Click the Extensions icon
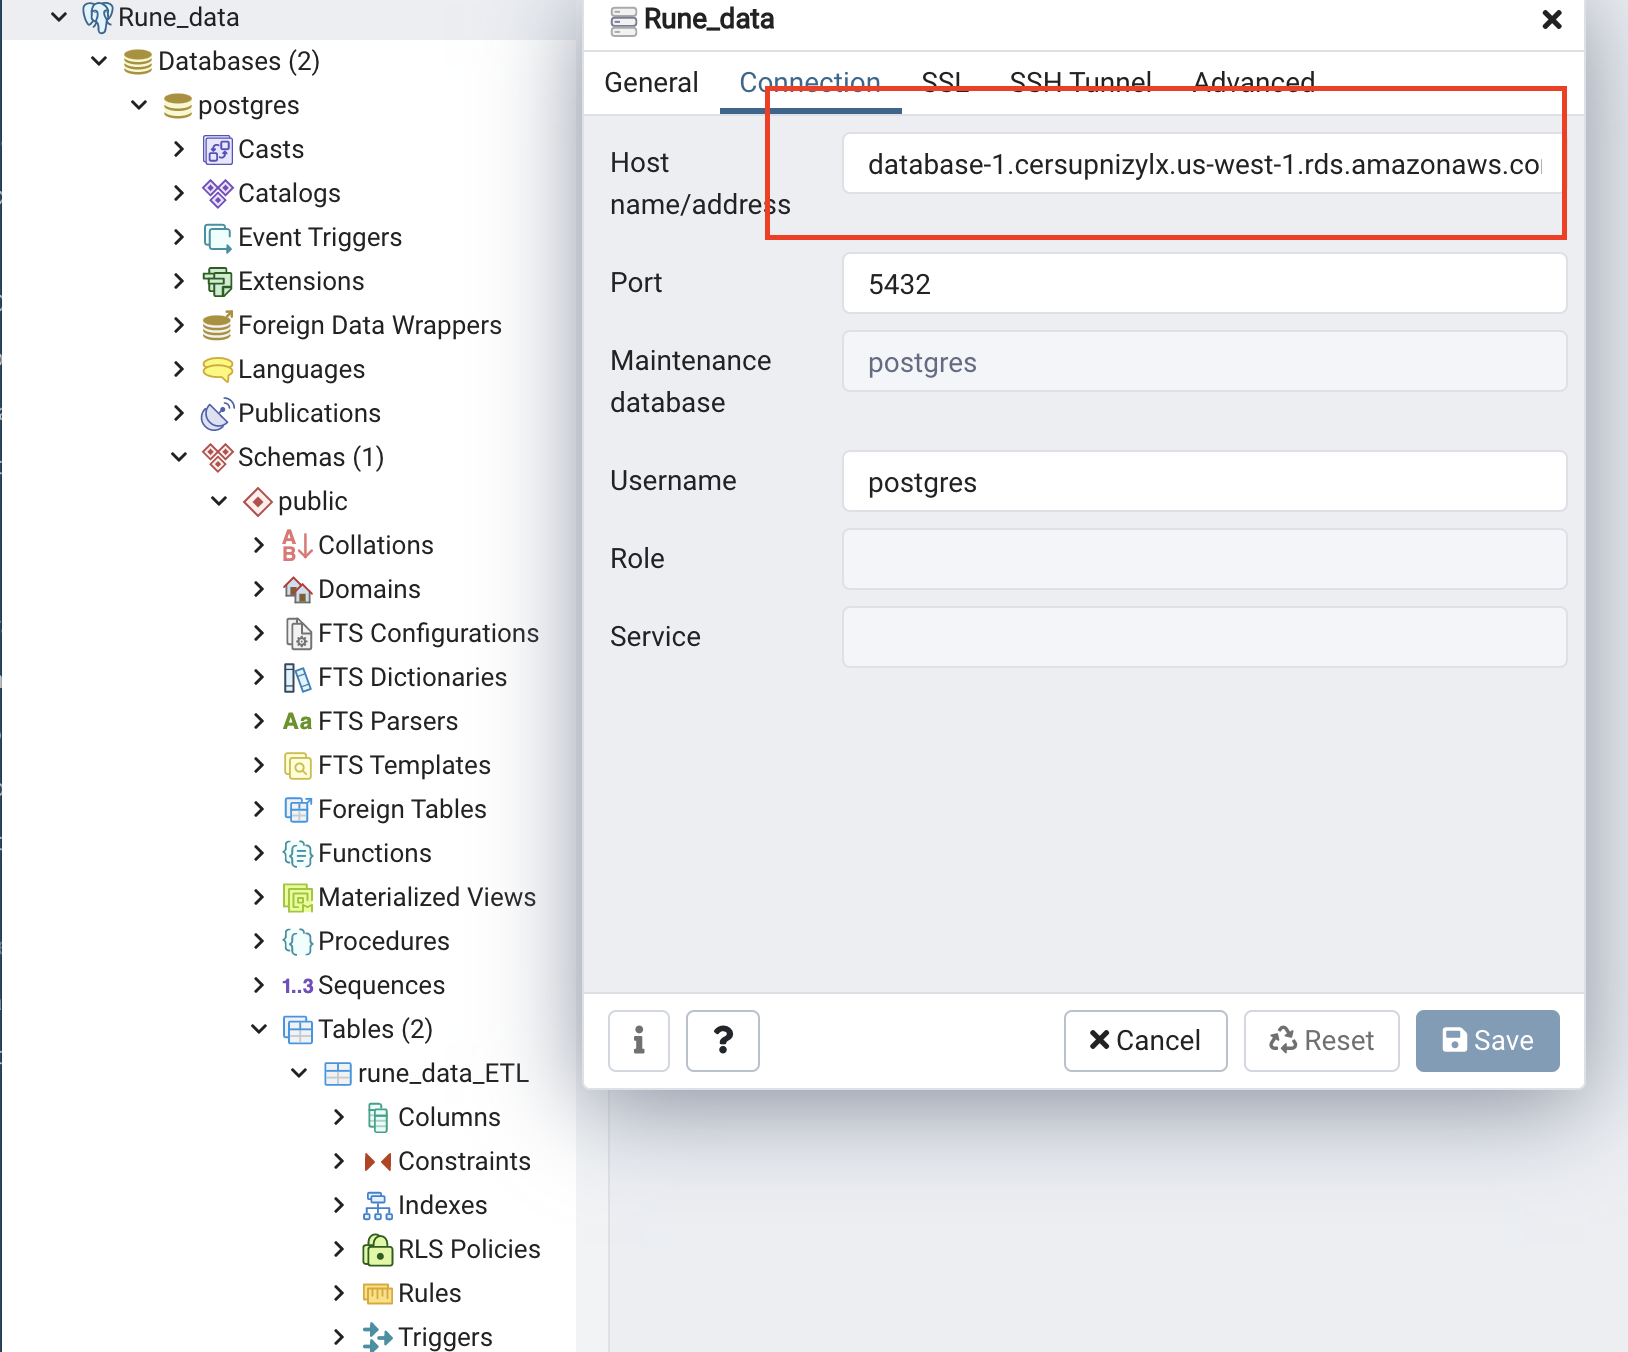The width and height of the screenshot is (1628, 1352). click(x=218, y=282)
